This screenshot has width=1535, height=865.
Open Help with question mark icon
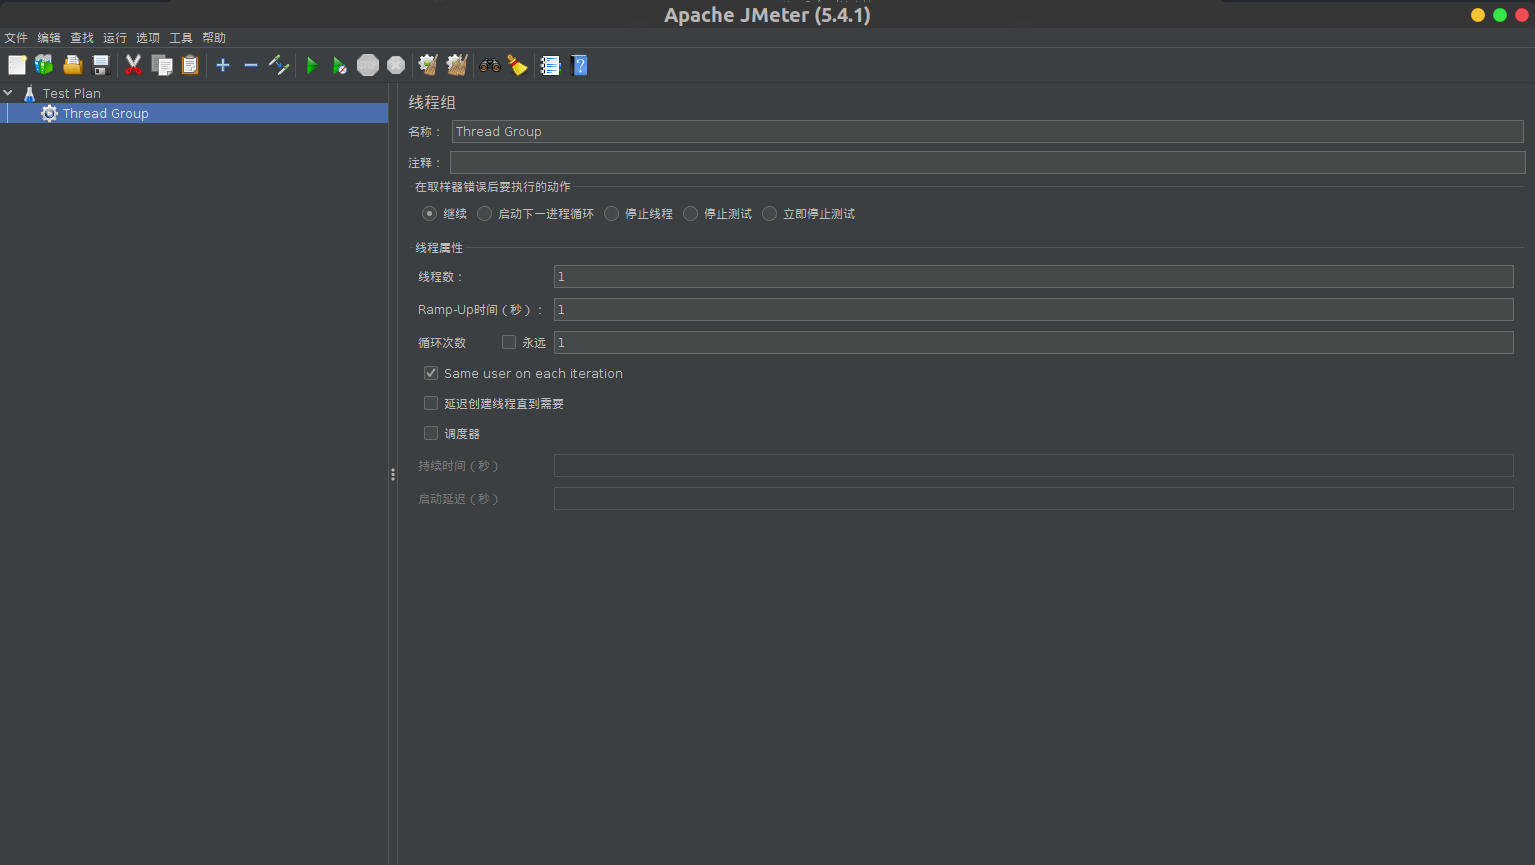[x=579, y=65]
